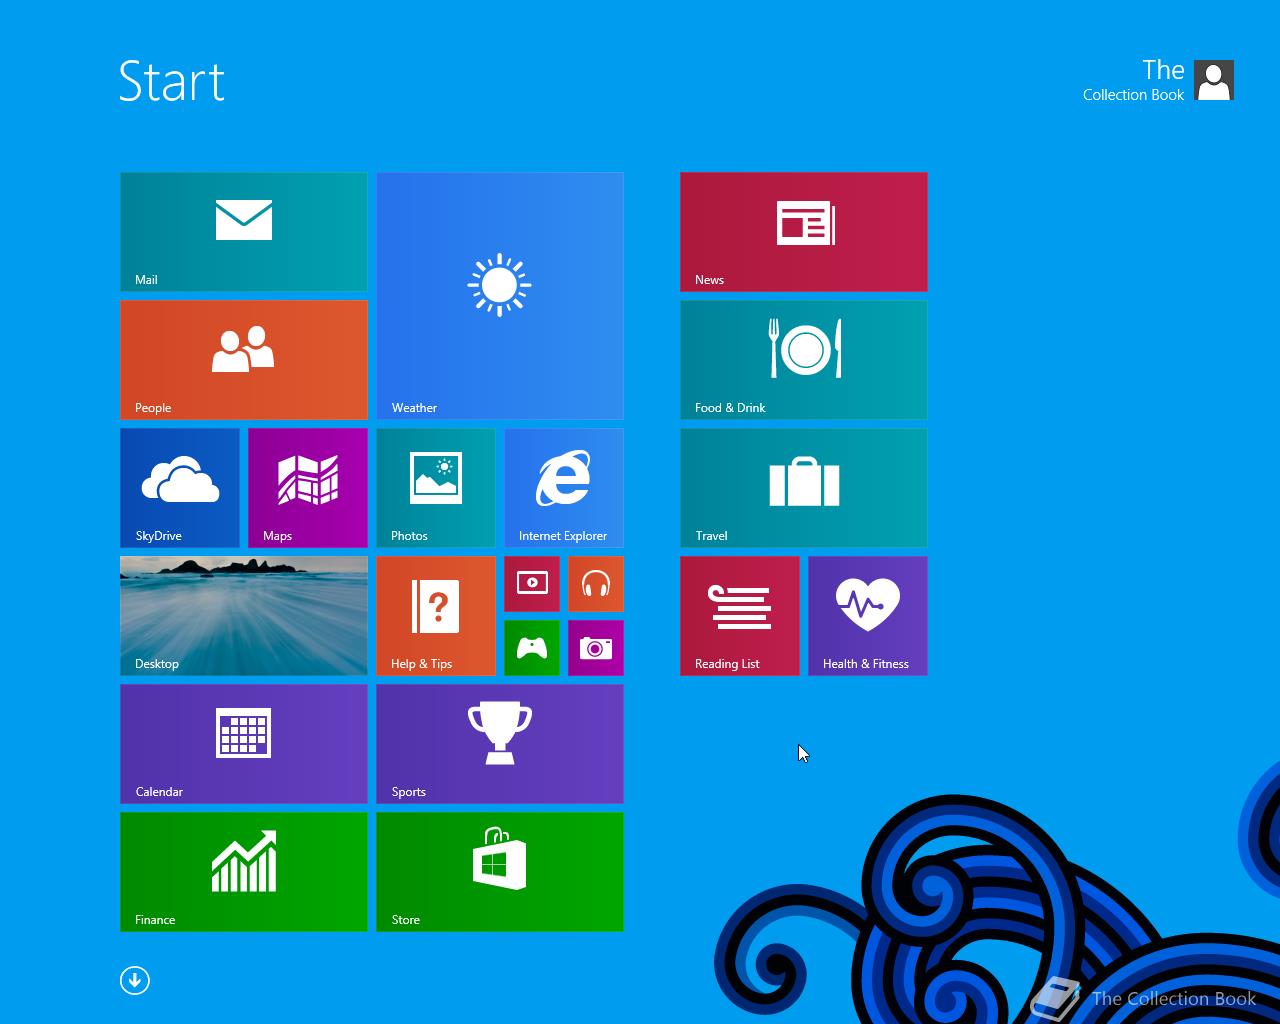Image resolution: width=1280 pixels, height=1024 pixels.
Task: Open the People tile
Action: pyautogui.click(x=244, y=360)
